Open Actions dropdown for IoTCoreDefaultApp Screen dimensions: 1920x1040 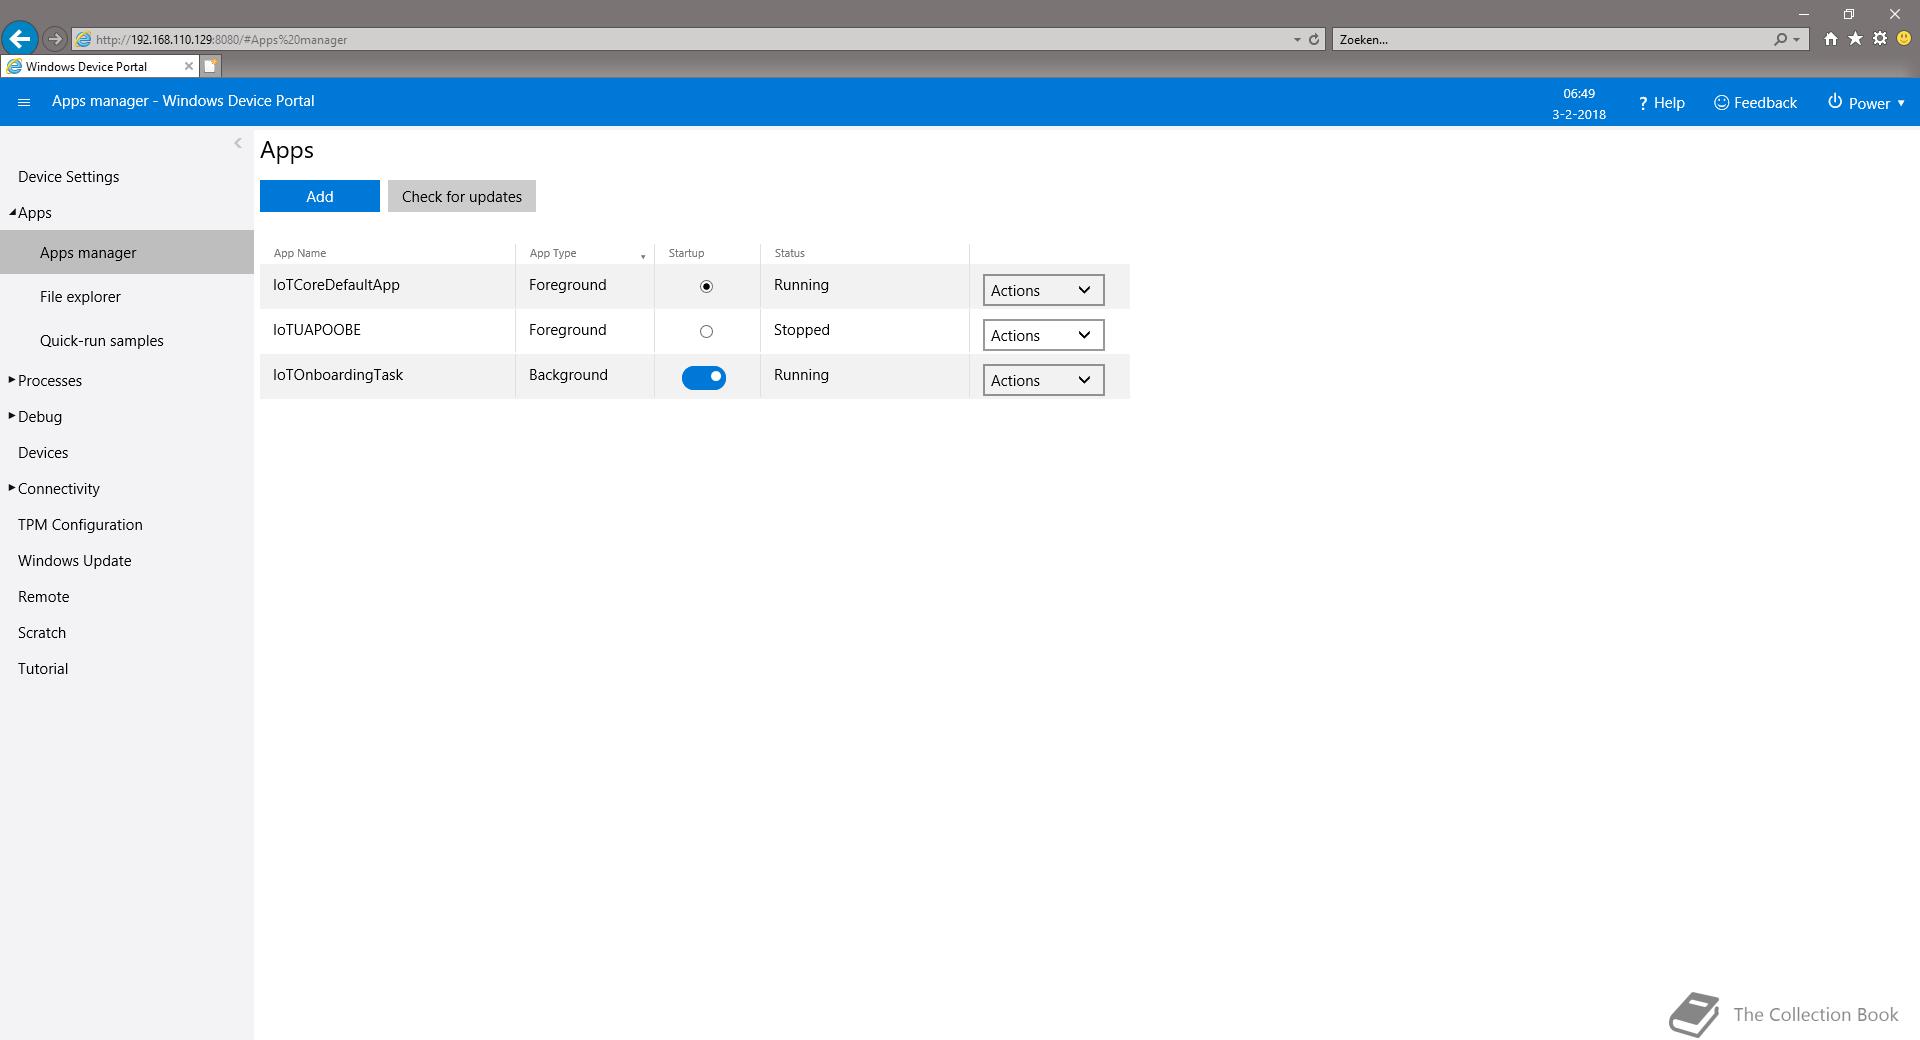(x=1043, y=290)
